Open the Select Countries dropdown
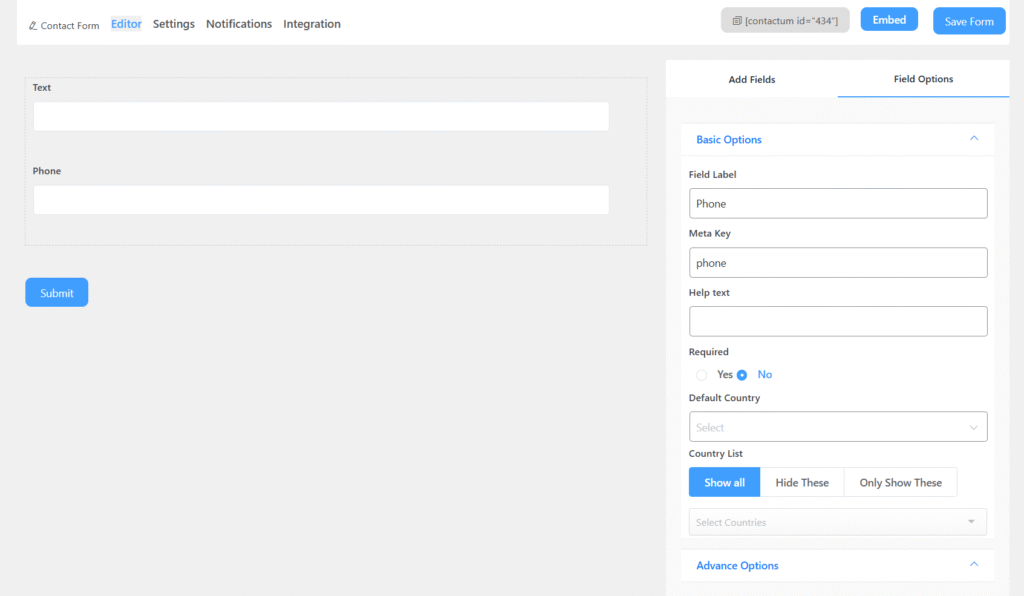This screenshot has width=1024, height=596. pyautogui.click(x=838, y=522)
